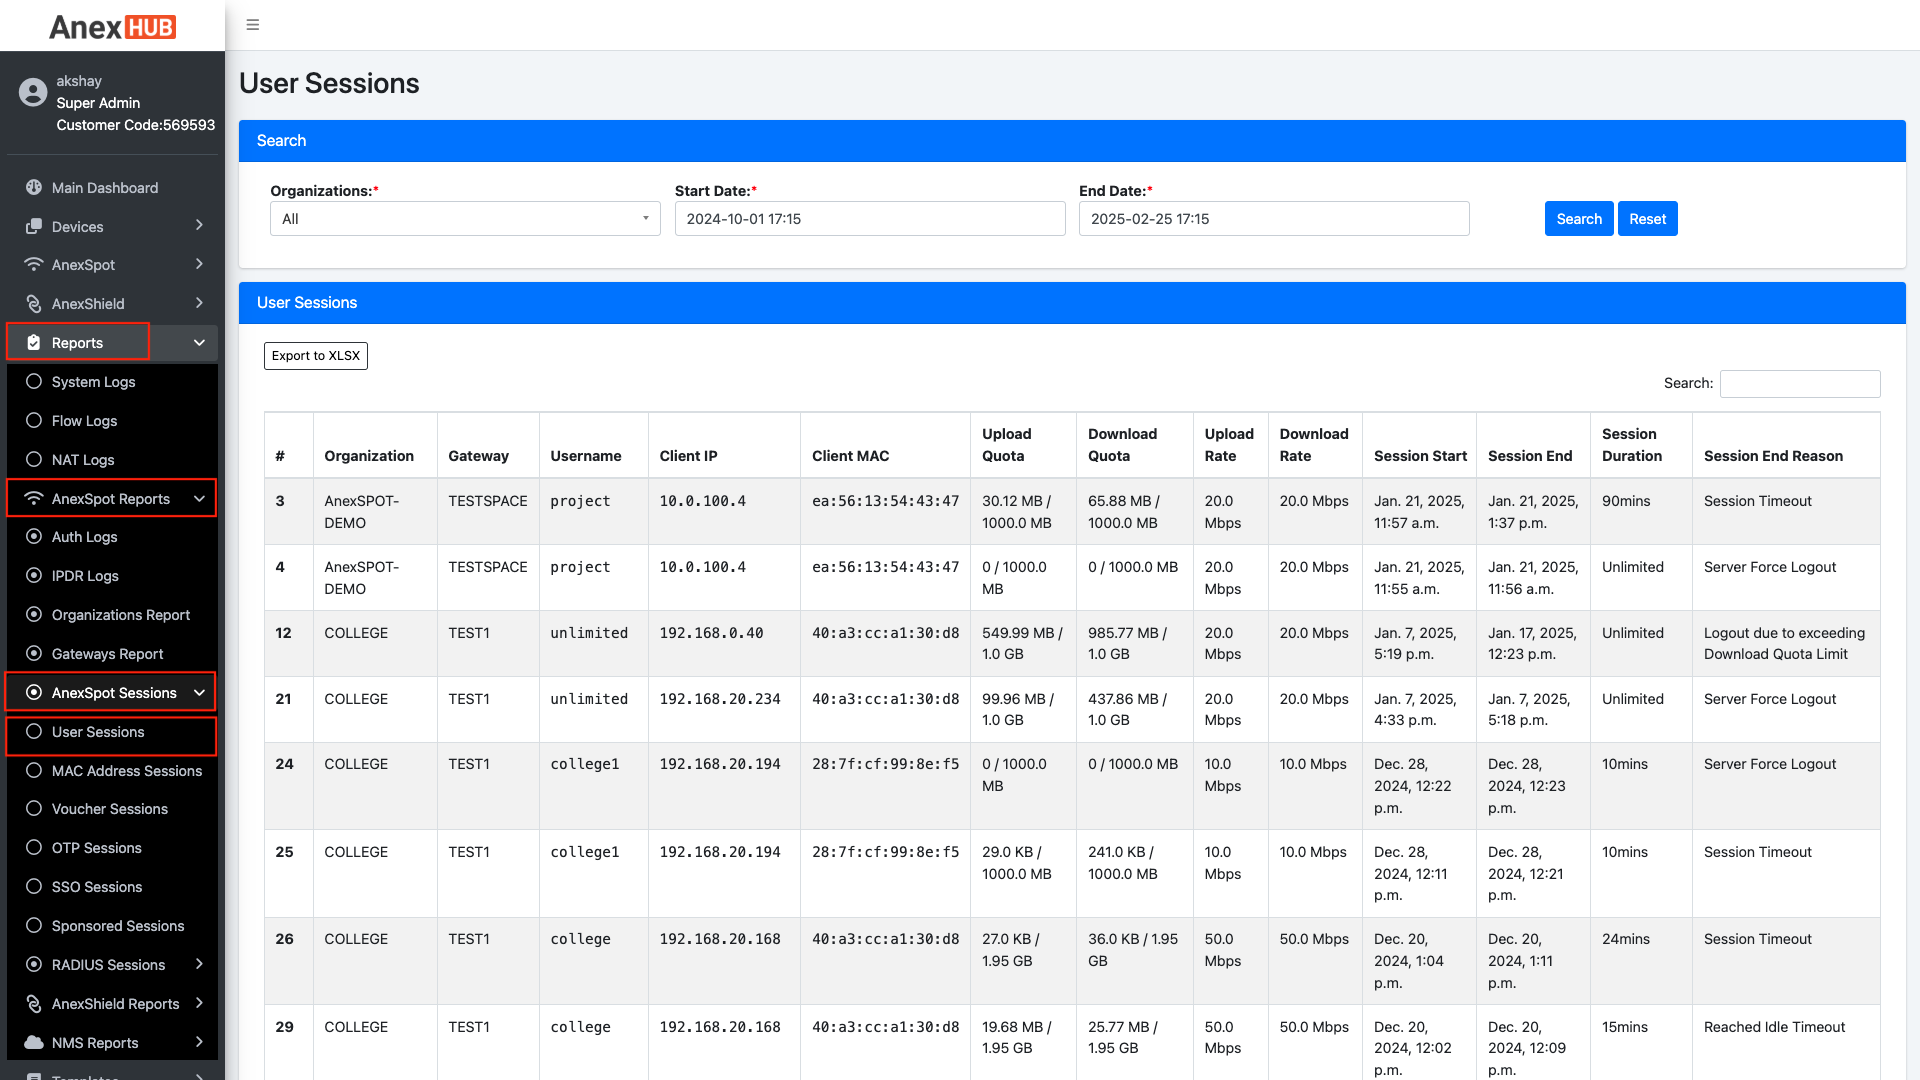Image resolution: width=1920 pixels, height=1080 pixels.
Task: Open the User Sessions menu entry
Action: (98, 732)
